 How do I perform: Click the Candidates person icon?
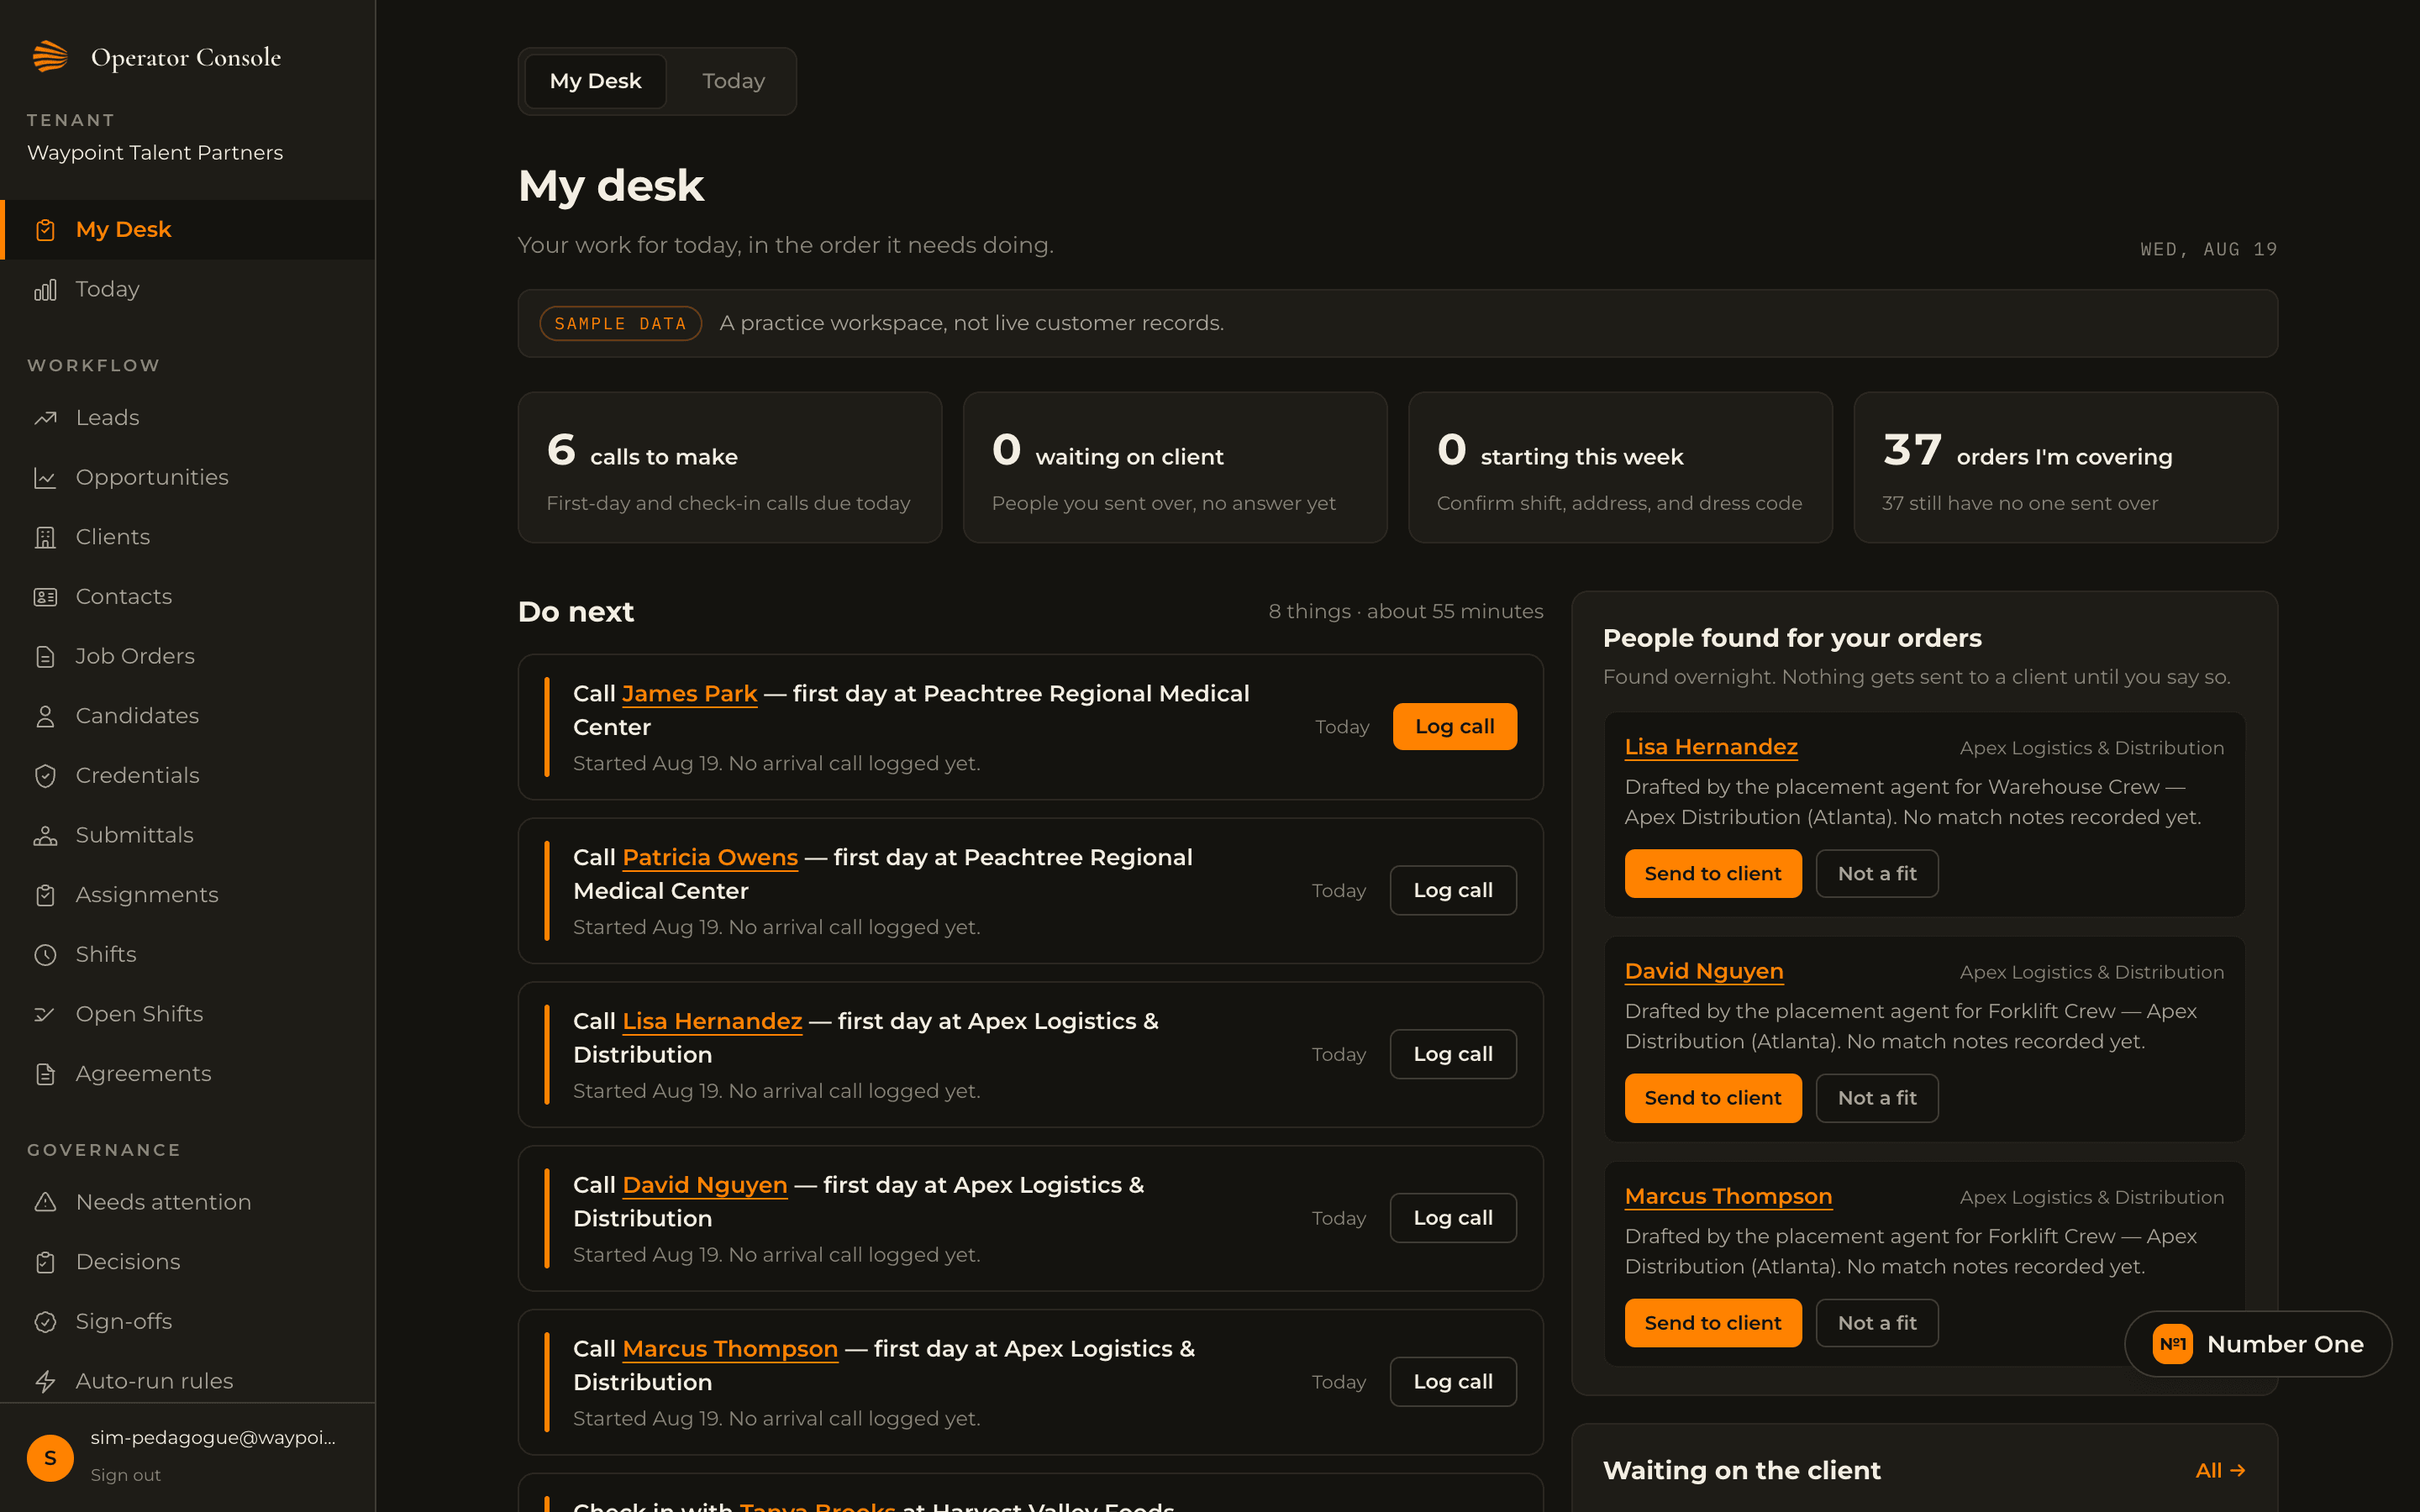[x=45, y=716]
